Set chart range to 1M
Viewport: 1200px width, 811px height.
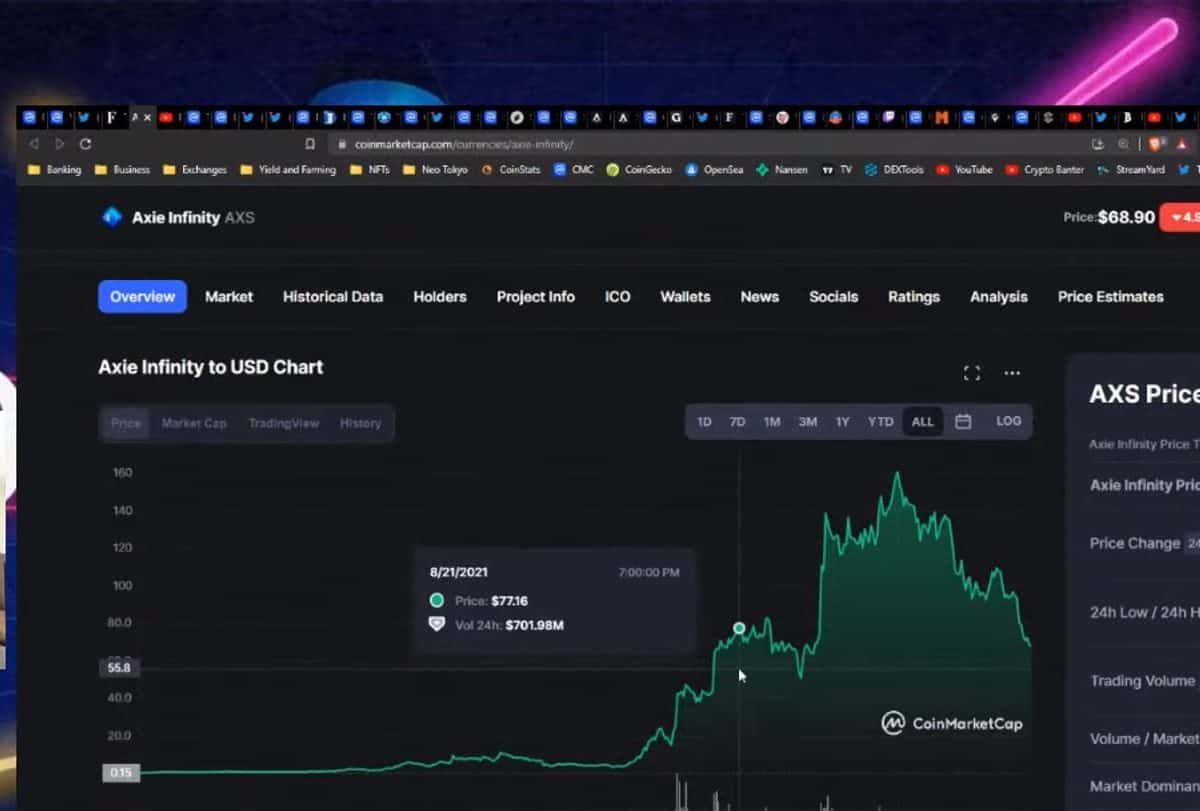click(772, 422)
